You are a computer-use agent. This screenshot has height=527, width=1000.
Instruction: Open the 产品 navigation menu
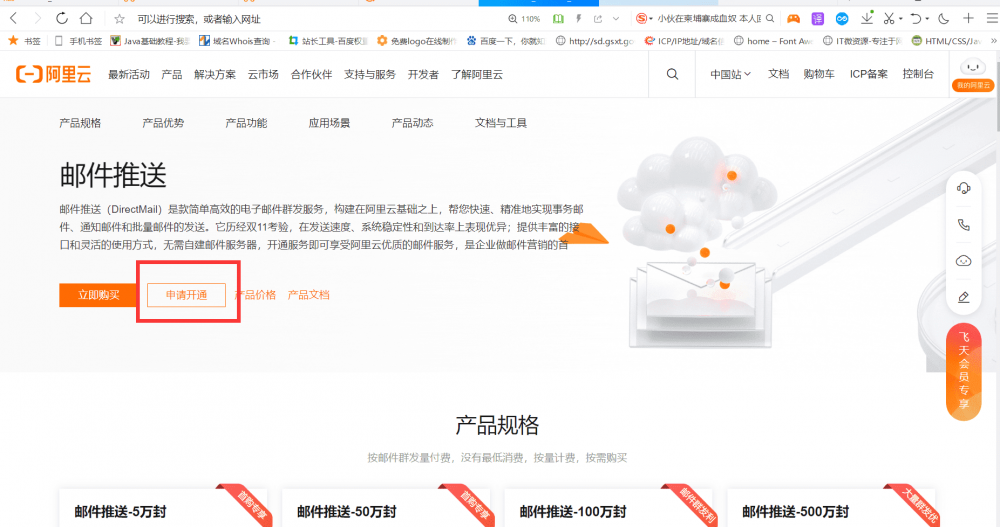coord(172,75)
